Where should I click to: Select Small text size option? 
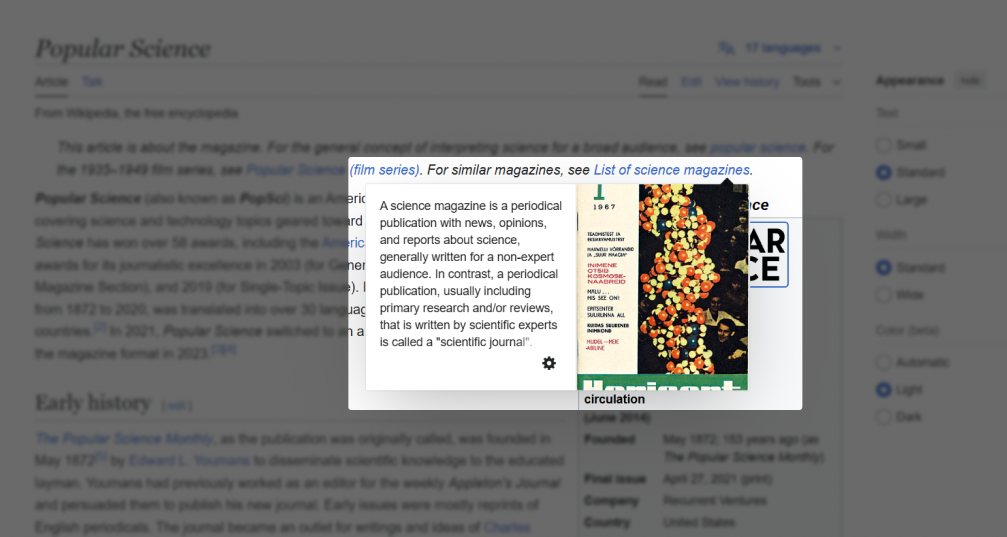tap(884, 145)
